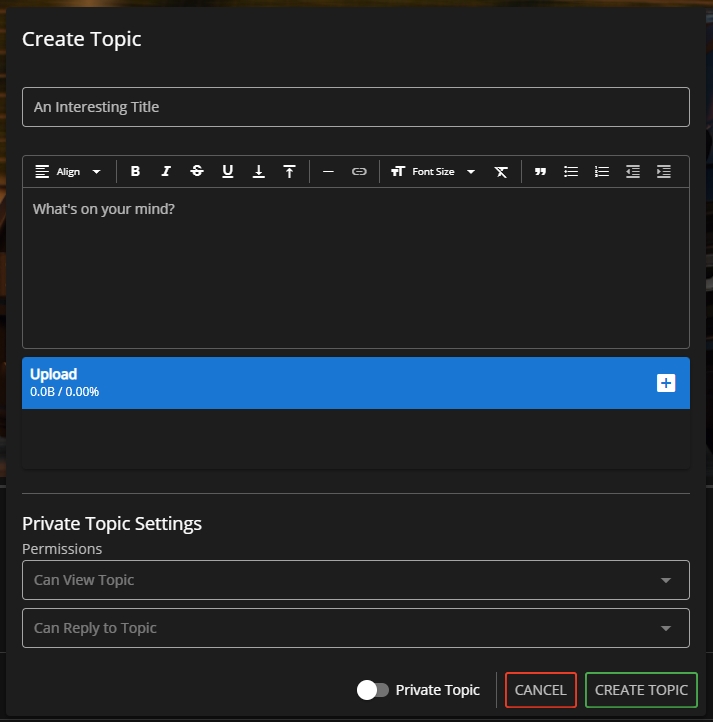Image resolution: width=713 pixels, height=722 pixels.
Task: Cancel the topic creation
Action: pyautogui.click(x=540, y=690)
